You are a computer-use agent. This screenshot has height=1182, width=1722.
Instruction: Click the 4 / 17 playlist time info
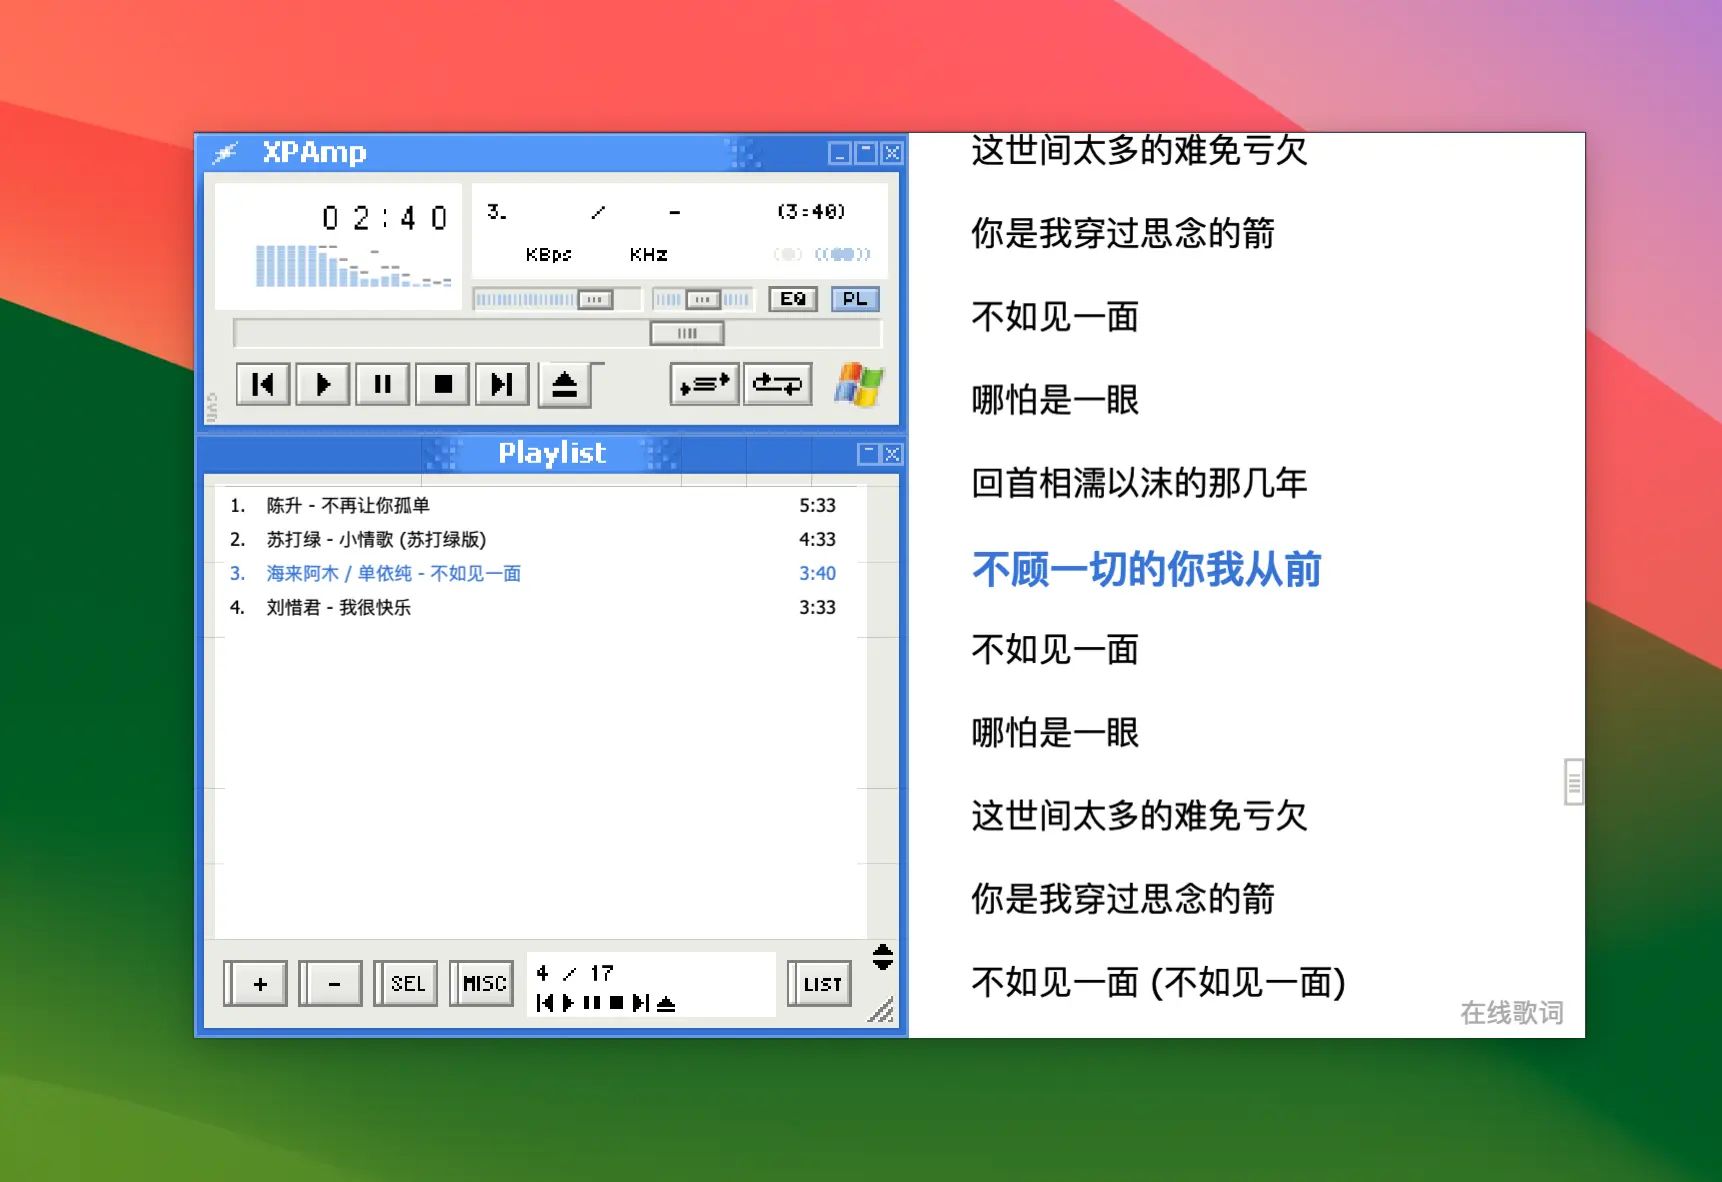[x=575, y=973]
